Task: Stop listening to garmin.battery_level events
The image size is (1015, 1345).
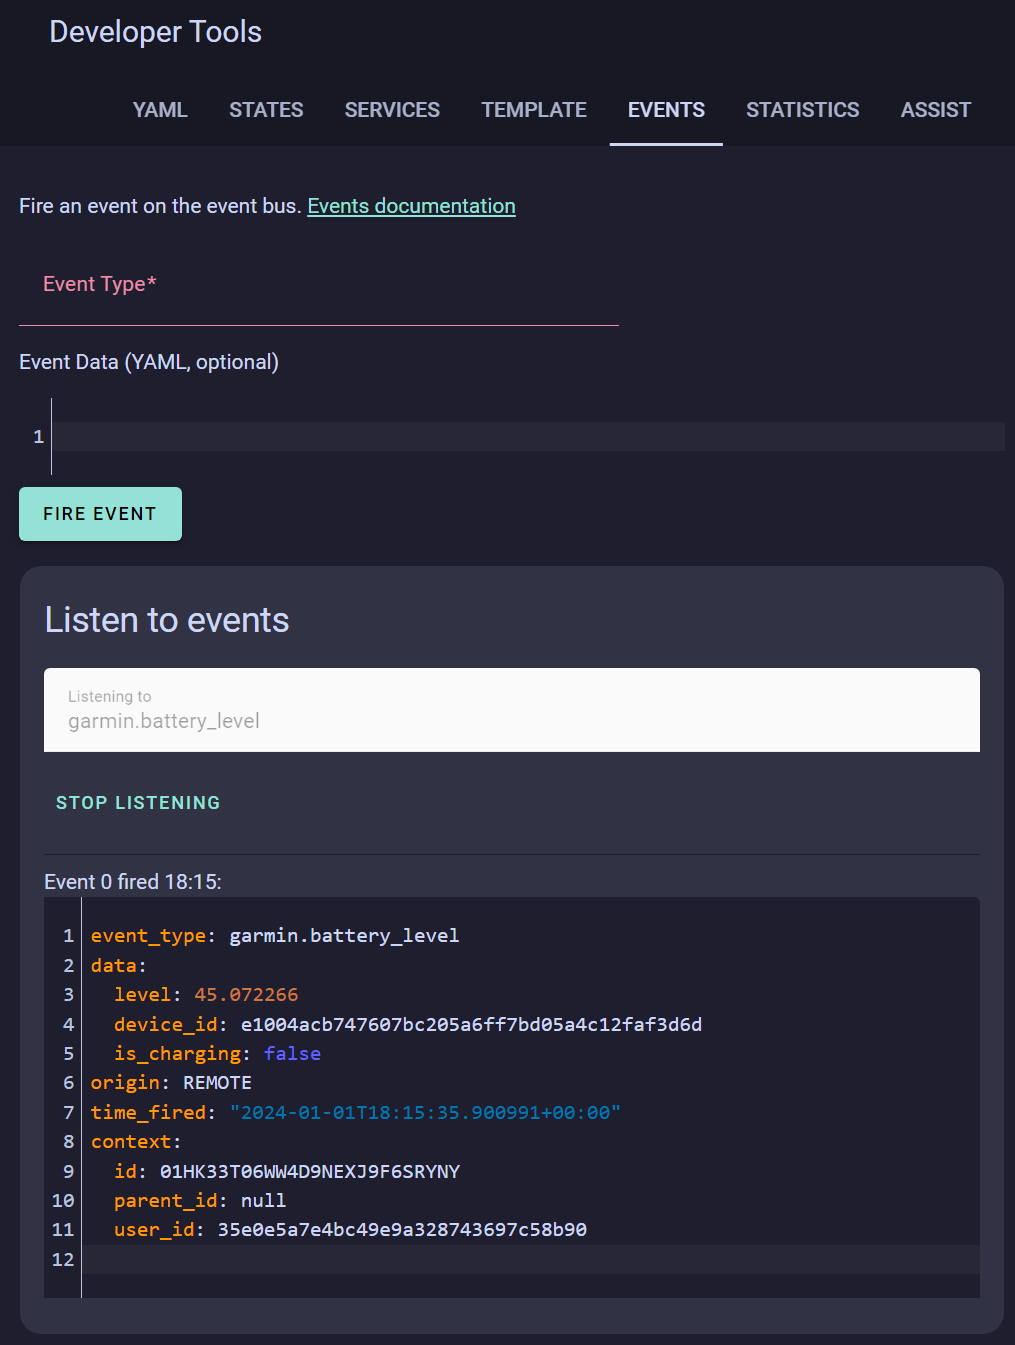Action: 138,803
